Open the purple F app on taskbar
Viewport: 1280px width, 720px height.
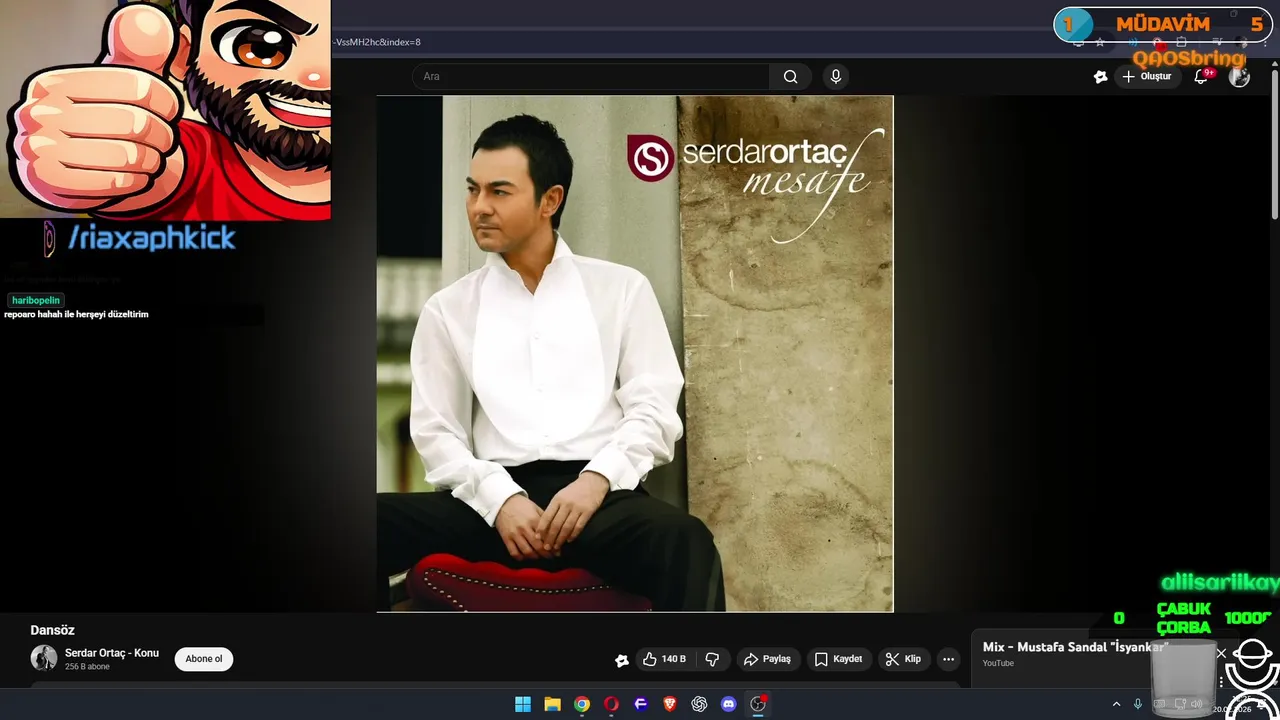(x=641, y=704)
